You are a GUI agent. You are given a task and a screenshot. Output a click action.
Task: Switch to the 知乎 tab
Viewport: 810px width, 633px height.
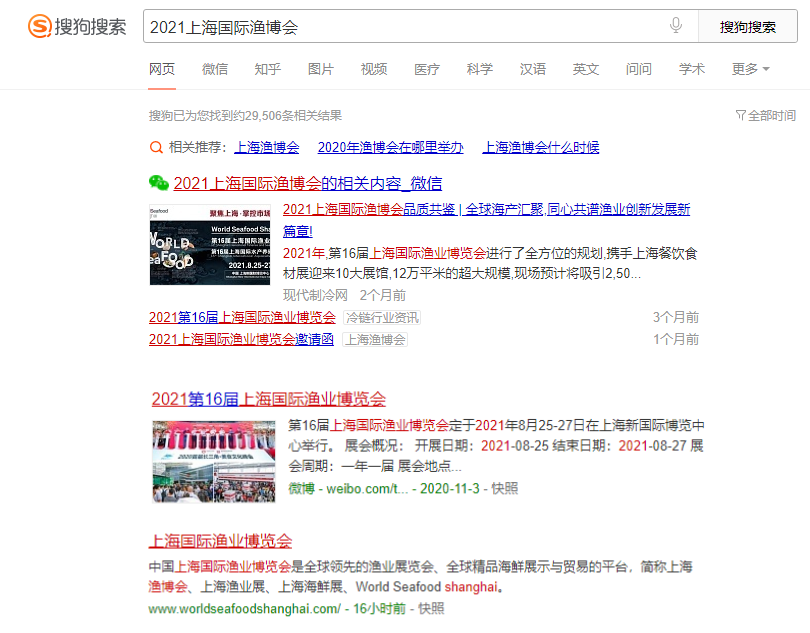pos(266,69)
